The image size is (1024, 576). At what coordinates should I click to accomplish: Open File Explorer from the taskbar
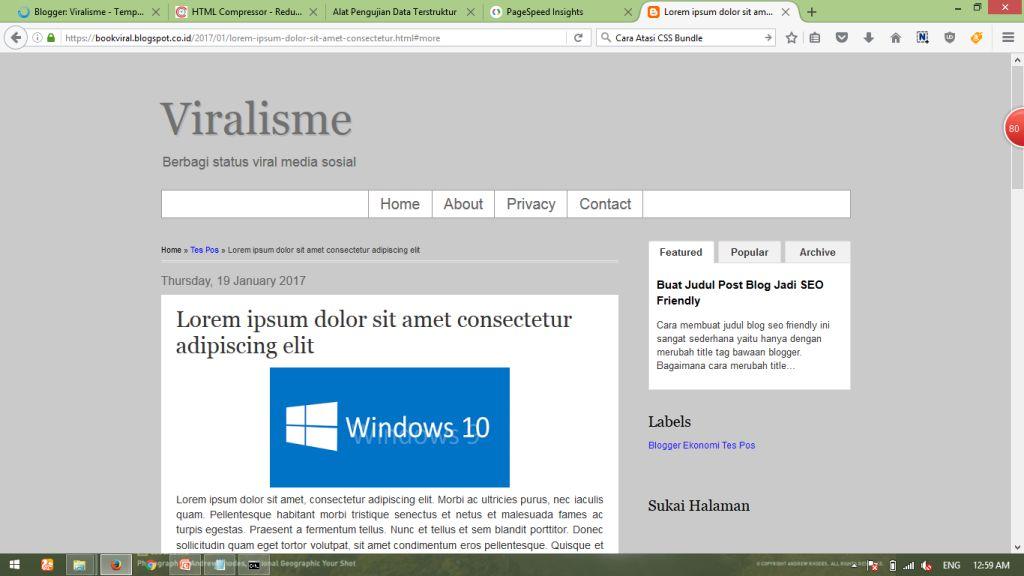click(80, 565)
